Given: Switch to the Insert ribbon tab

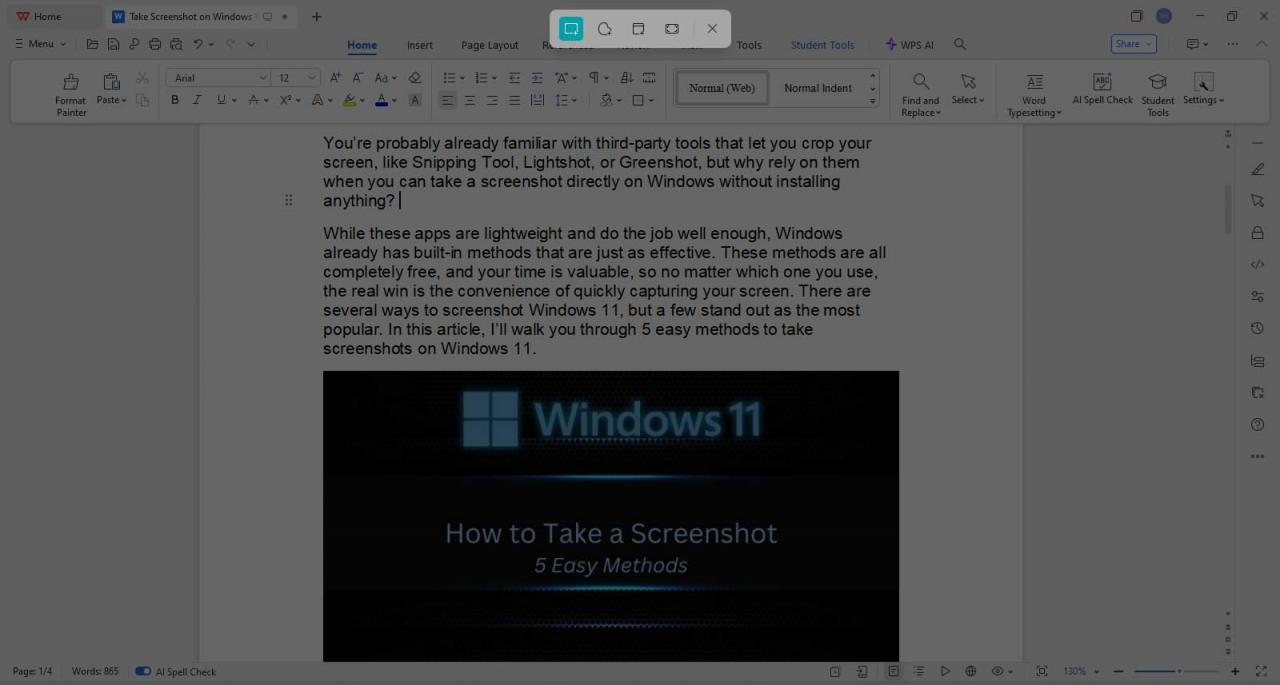Looking at the screenshot, I should pos(419,45).
